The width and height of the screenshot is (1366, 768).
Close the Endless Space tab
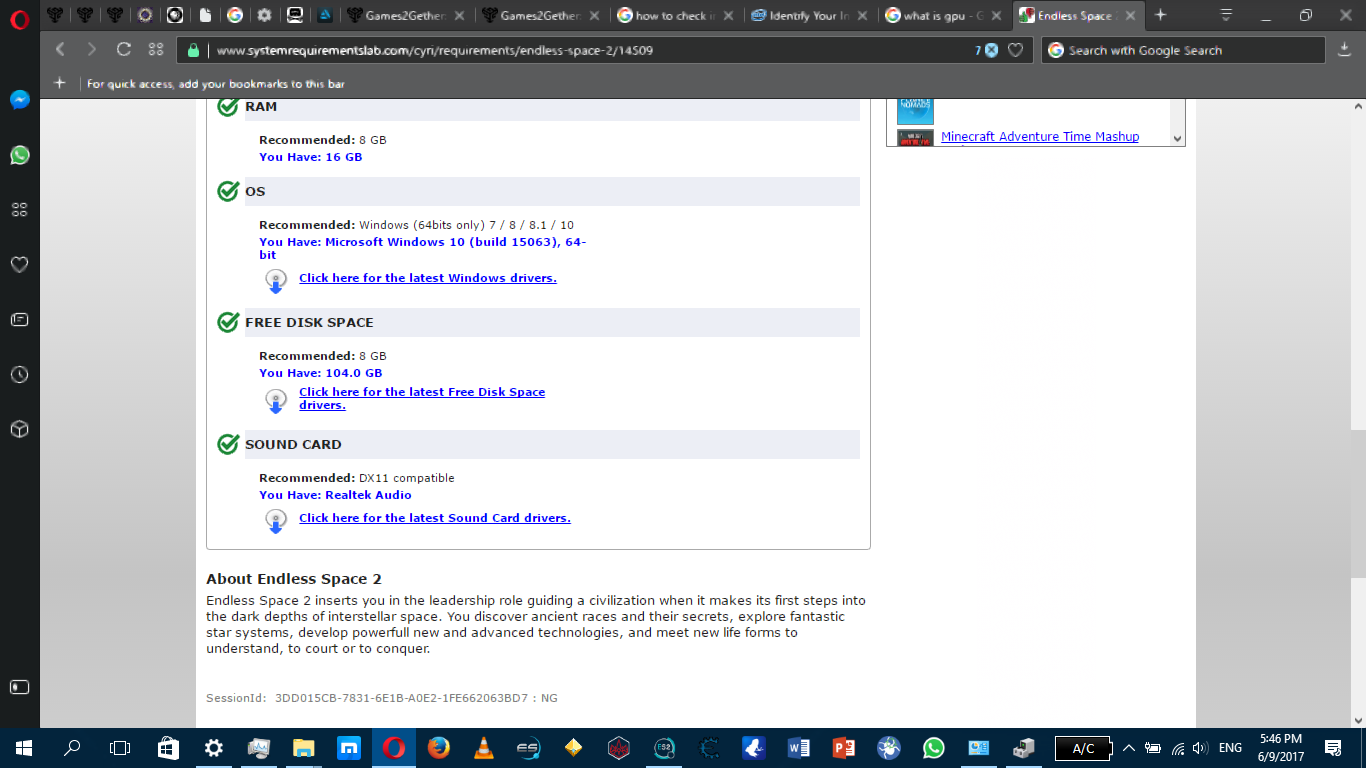coord(1130,15)
